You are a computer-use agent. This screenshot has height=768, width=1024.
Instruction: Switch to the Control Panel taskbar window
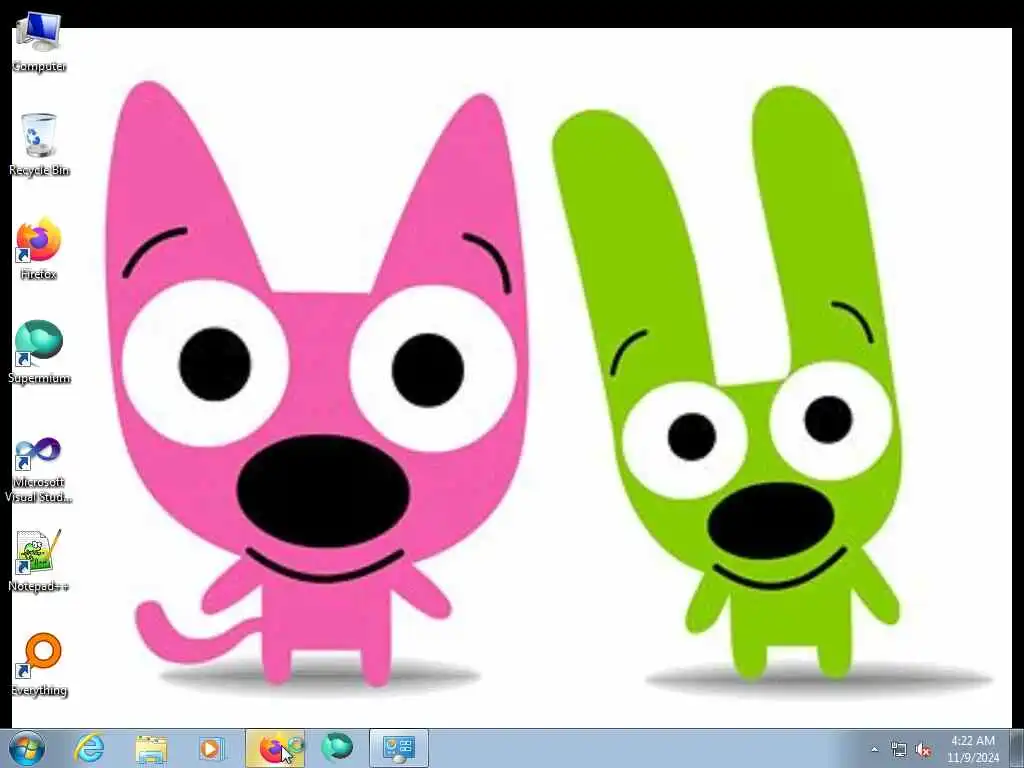[x=399, y=748]
